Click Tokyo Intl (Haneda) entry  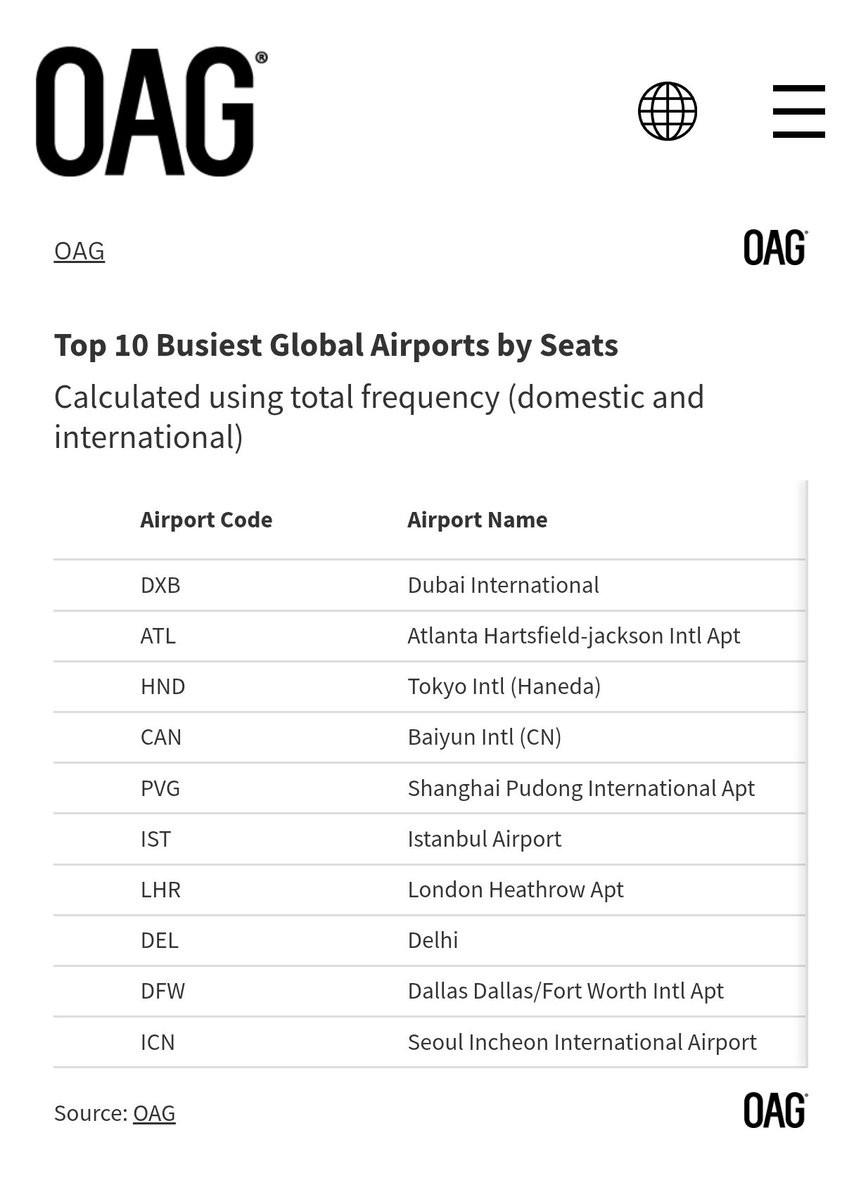pos(504,687)
